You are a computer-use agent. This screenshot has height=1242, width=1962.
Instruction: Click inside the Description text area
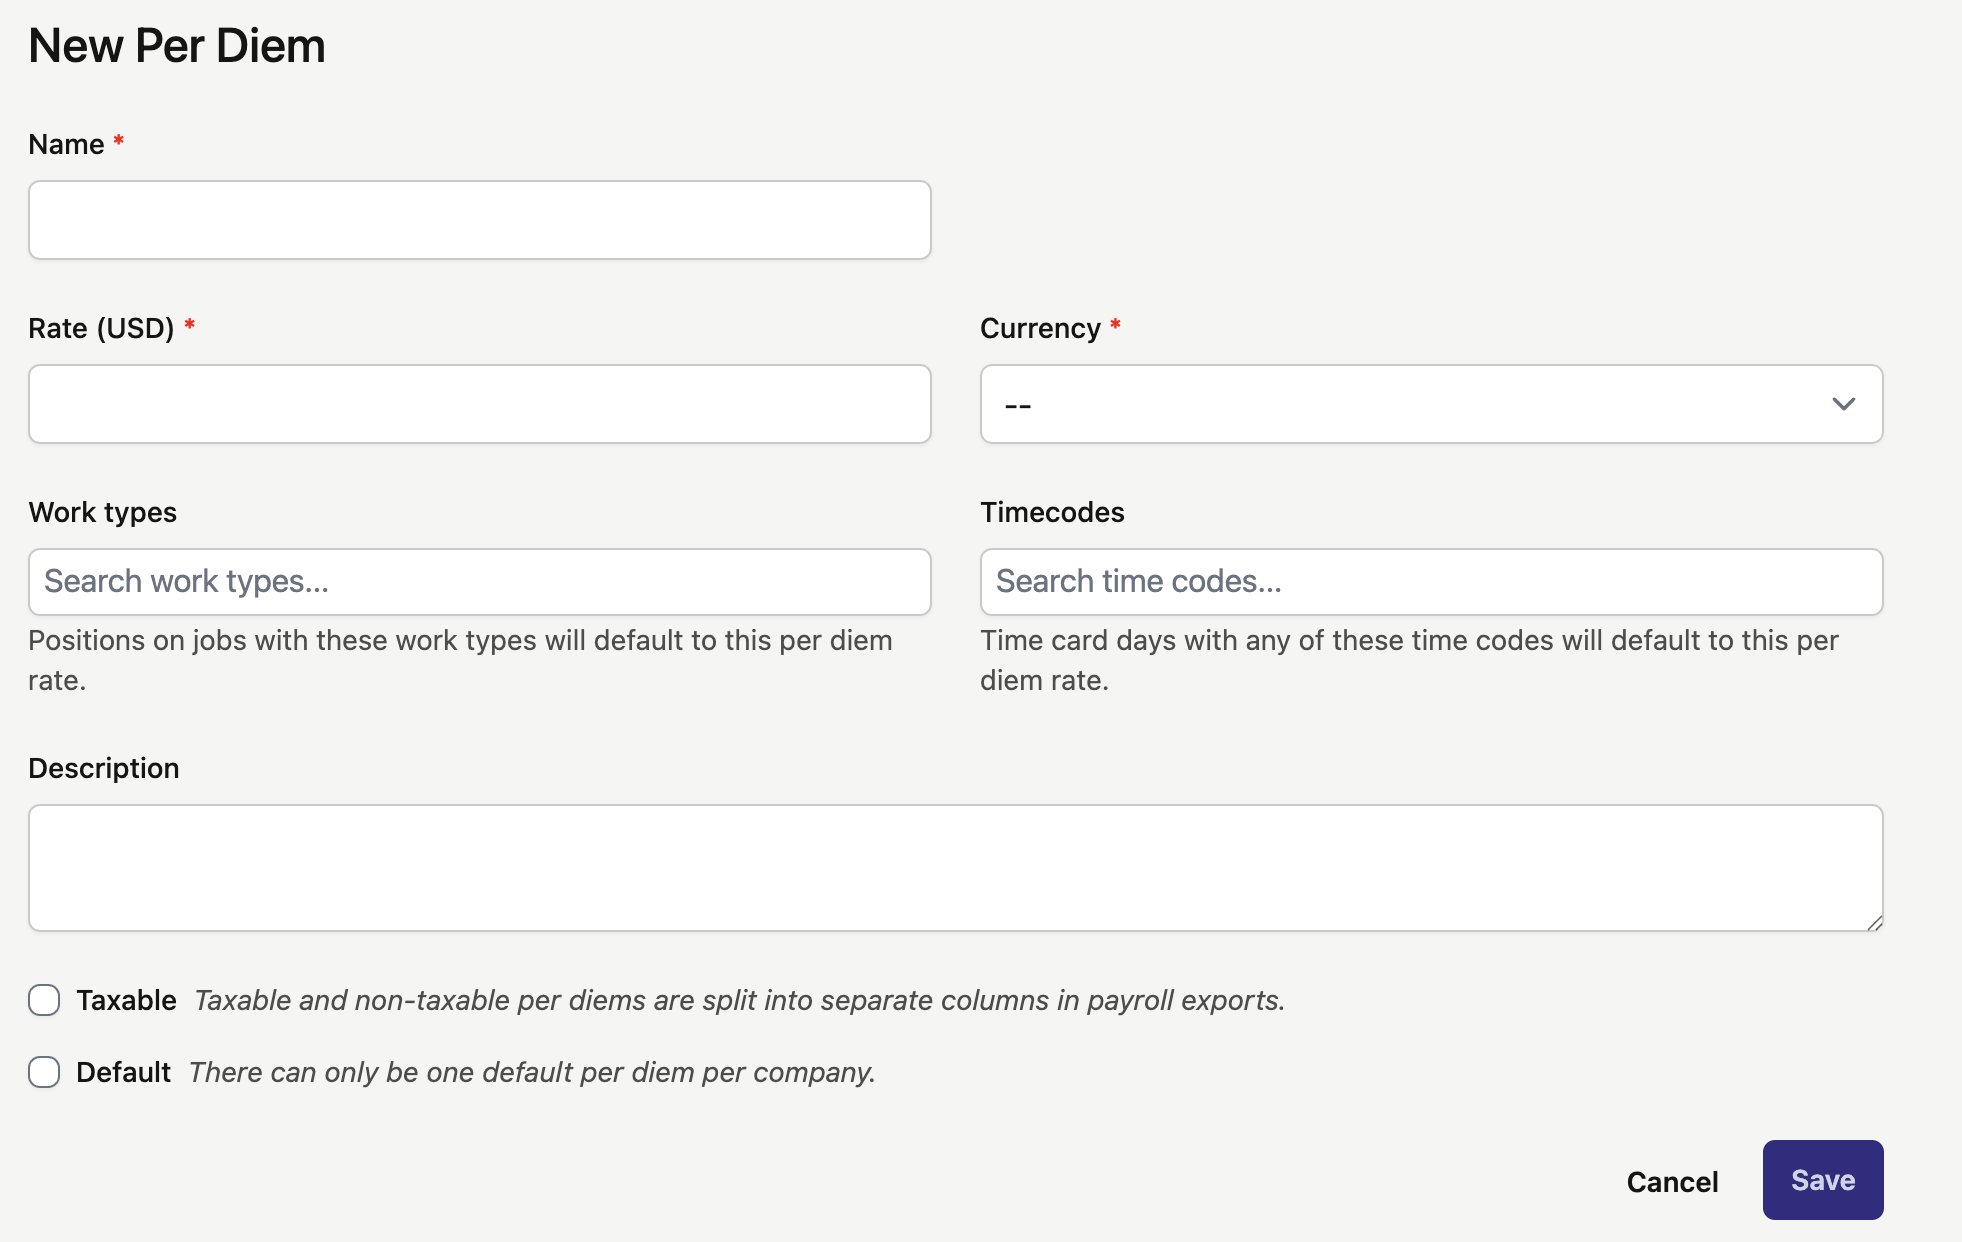(x=955, y=868)
